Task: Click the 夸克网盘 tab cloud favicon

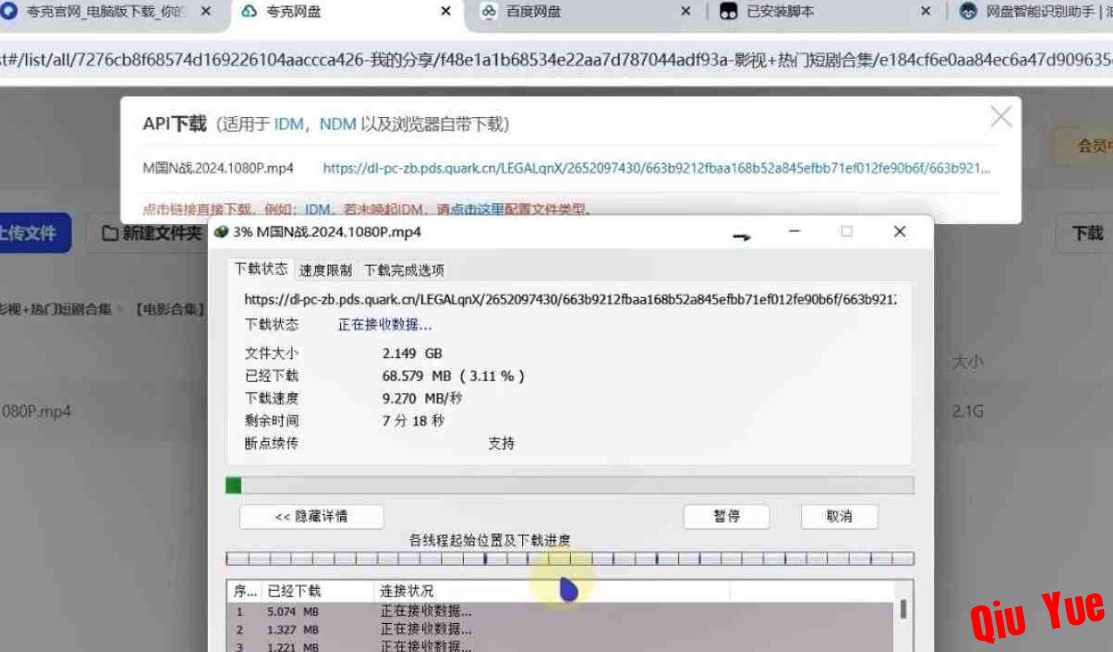Action: click(x=249, y=11)
